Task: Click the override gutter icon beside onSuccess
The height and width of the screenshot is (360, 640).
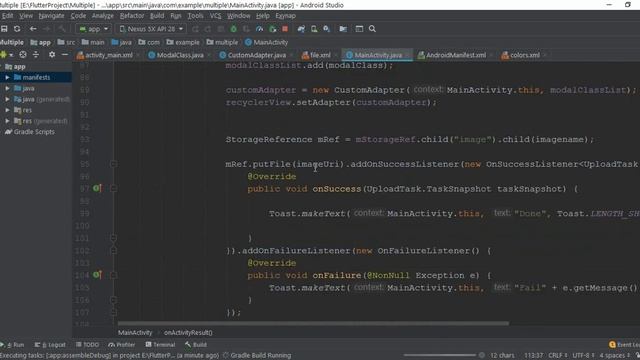Action: [97, 189]
